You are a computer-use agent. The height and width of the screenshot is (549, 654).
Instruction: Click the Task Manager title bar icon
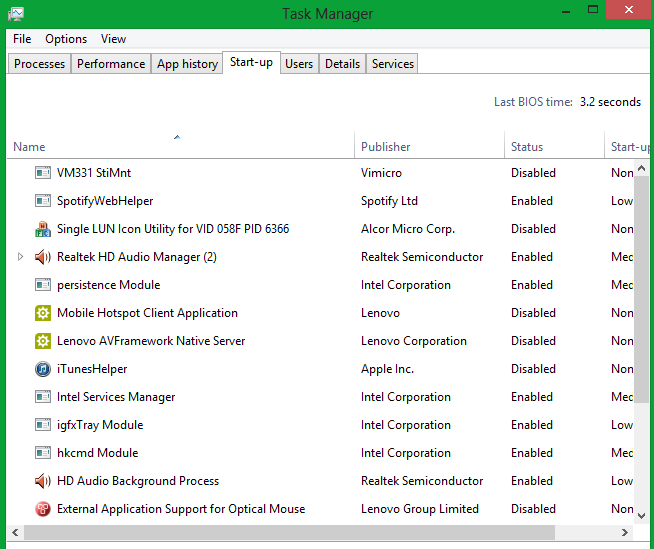pyautogui.click(x=16, y=14)
